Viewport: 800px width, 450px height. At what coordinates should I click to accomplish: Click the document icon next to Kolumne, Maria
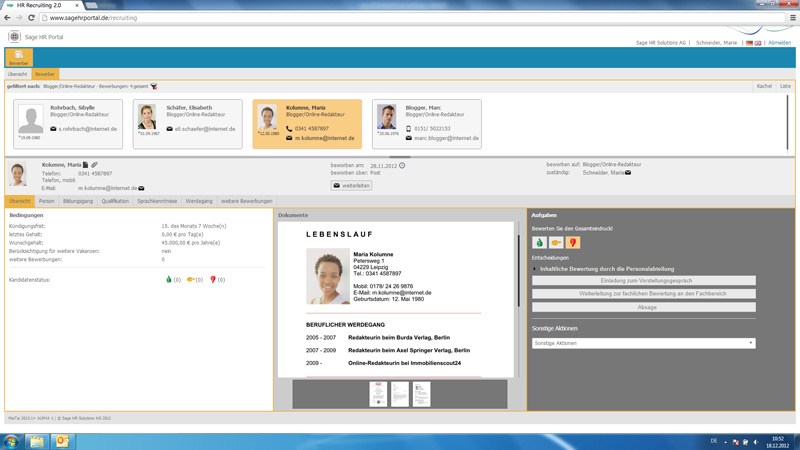85,164
